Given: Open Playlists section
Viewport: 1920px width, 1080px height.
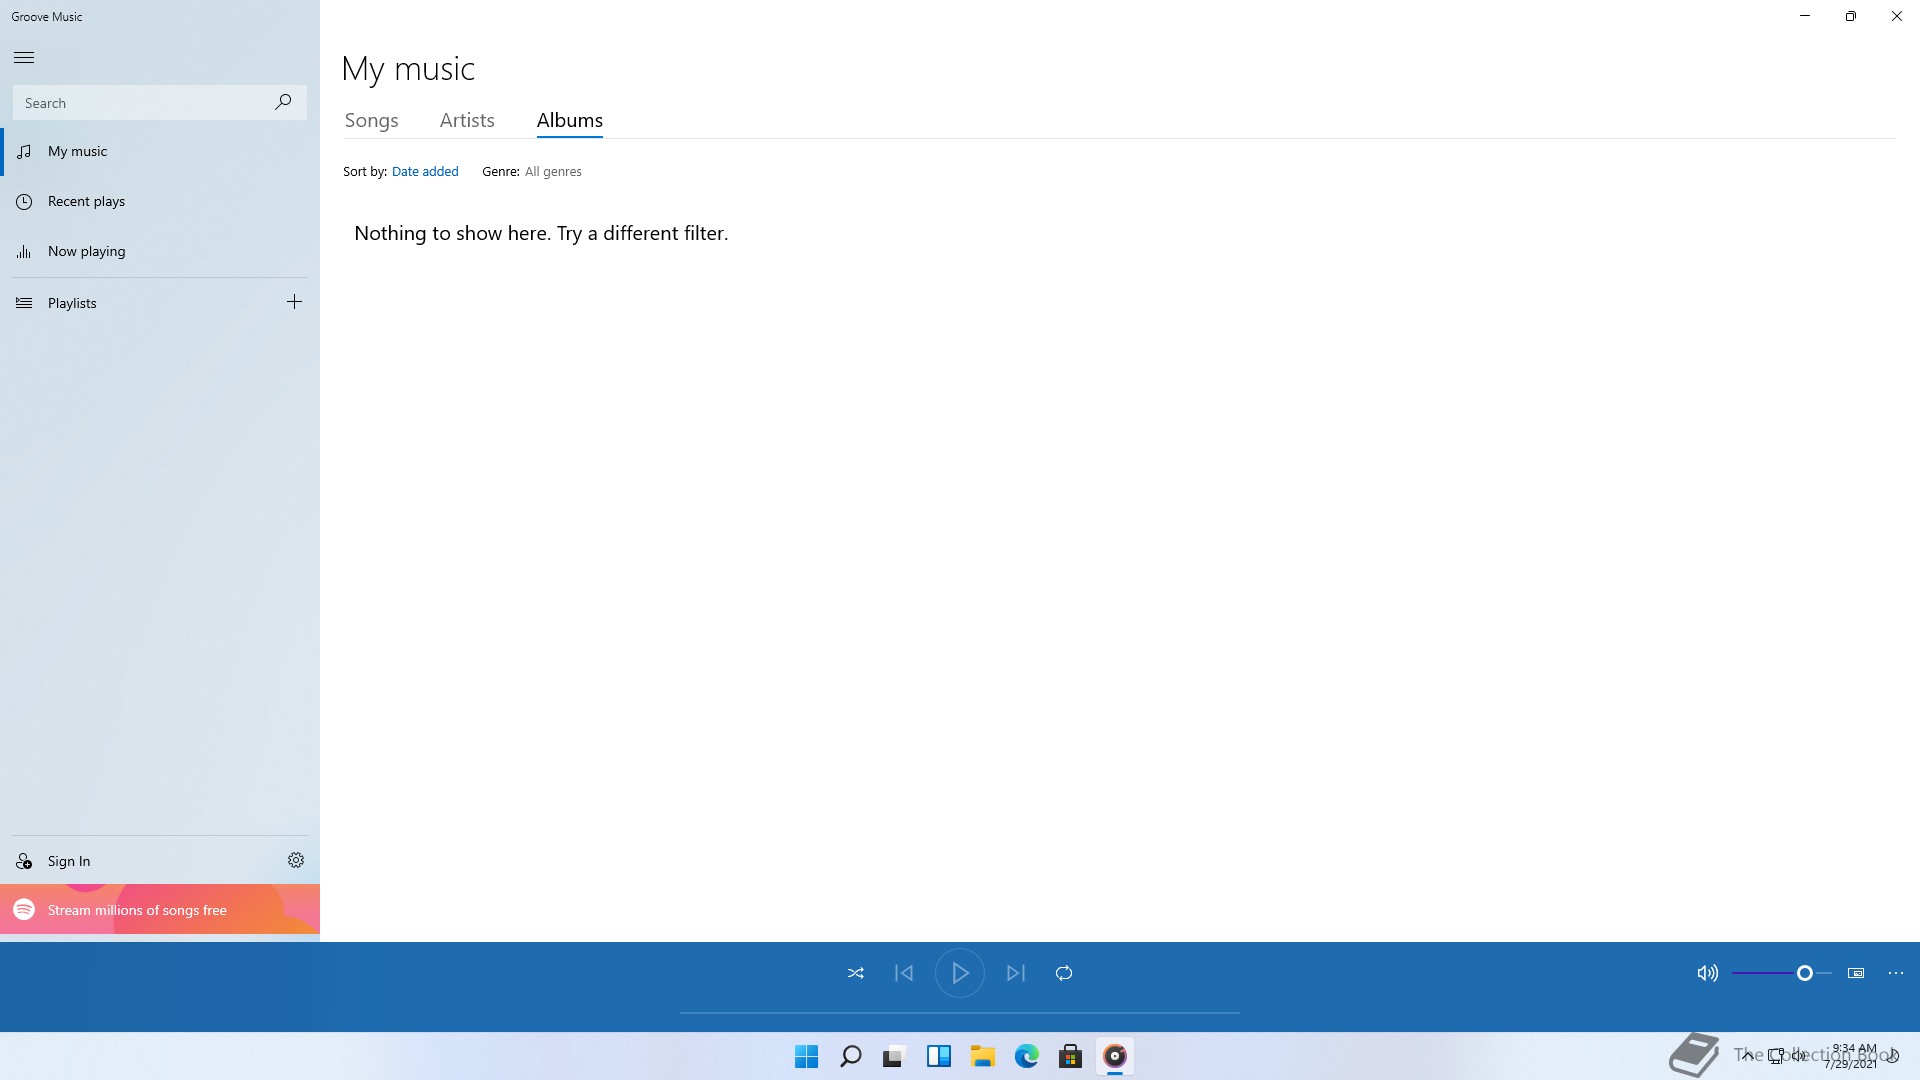Looking at the screenshot, I should pos(140,303).
